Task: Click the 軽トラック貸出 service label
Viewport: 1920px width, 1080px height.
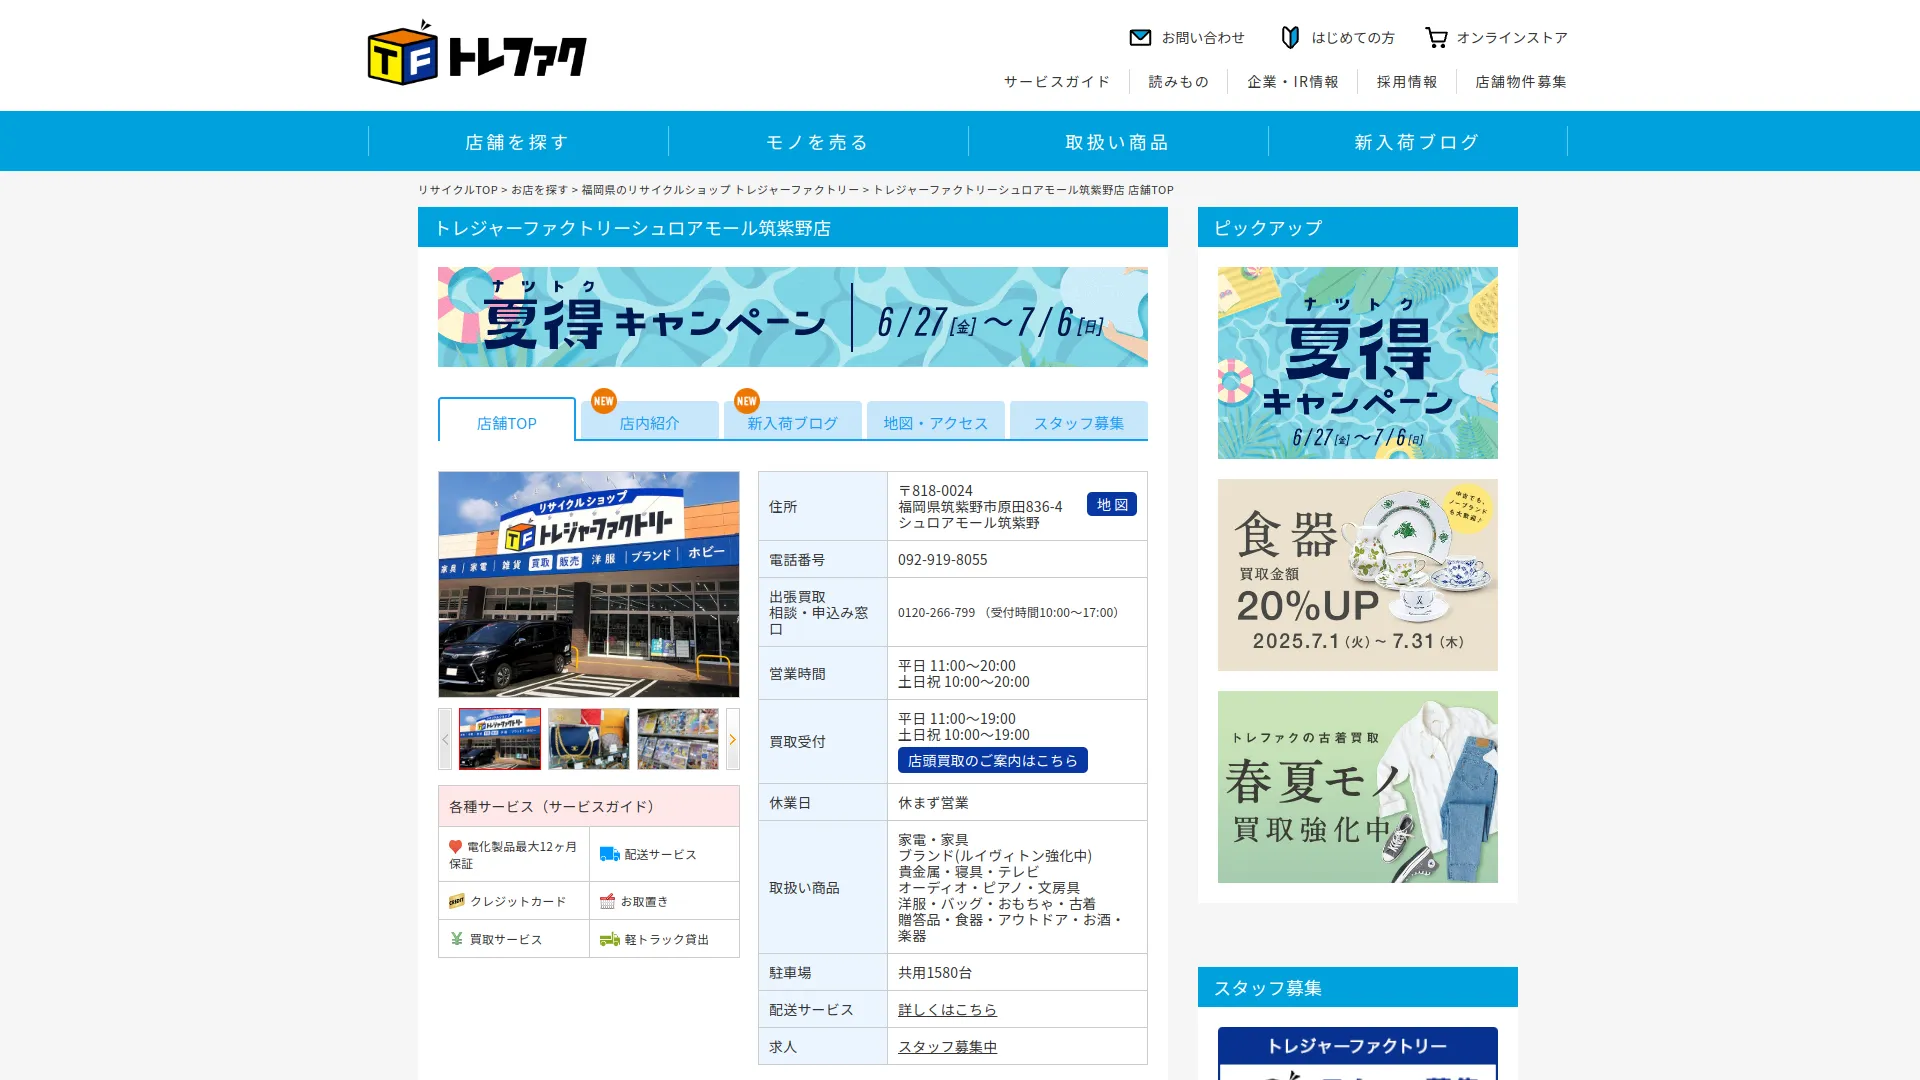Action: pyautogui.click(x=667, y=939)
